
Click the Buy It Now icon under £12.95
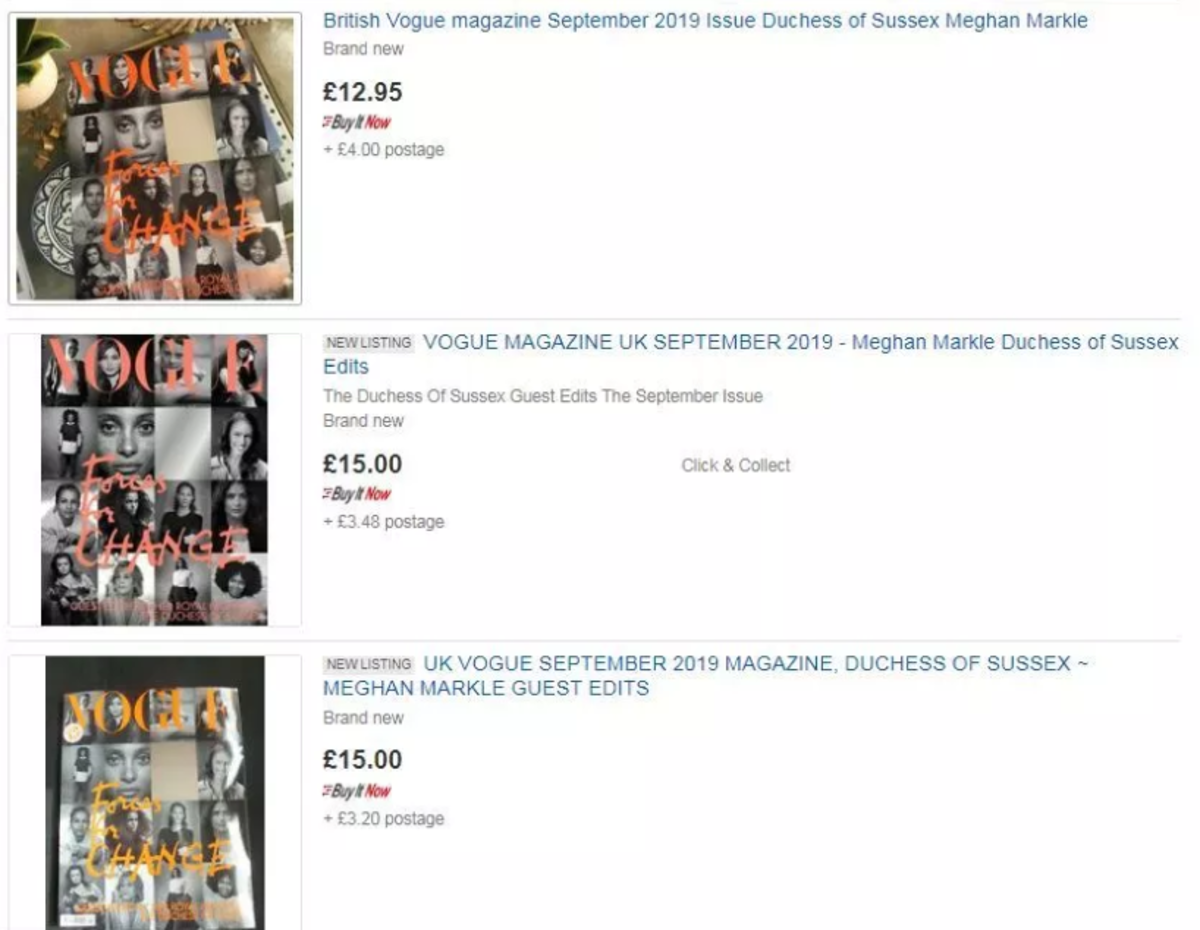[356, 122]
